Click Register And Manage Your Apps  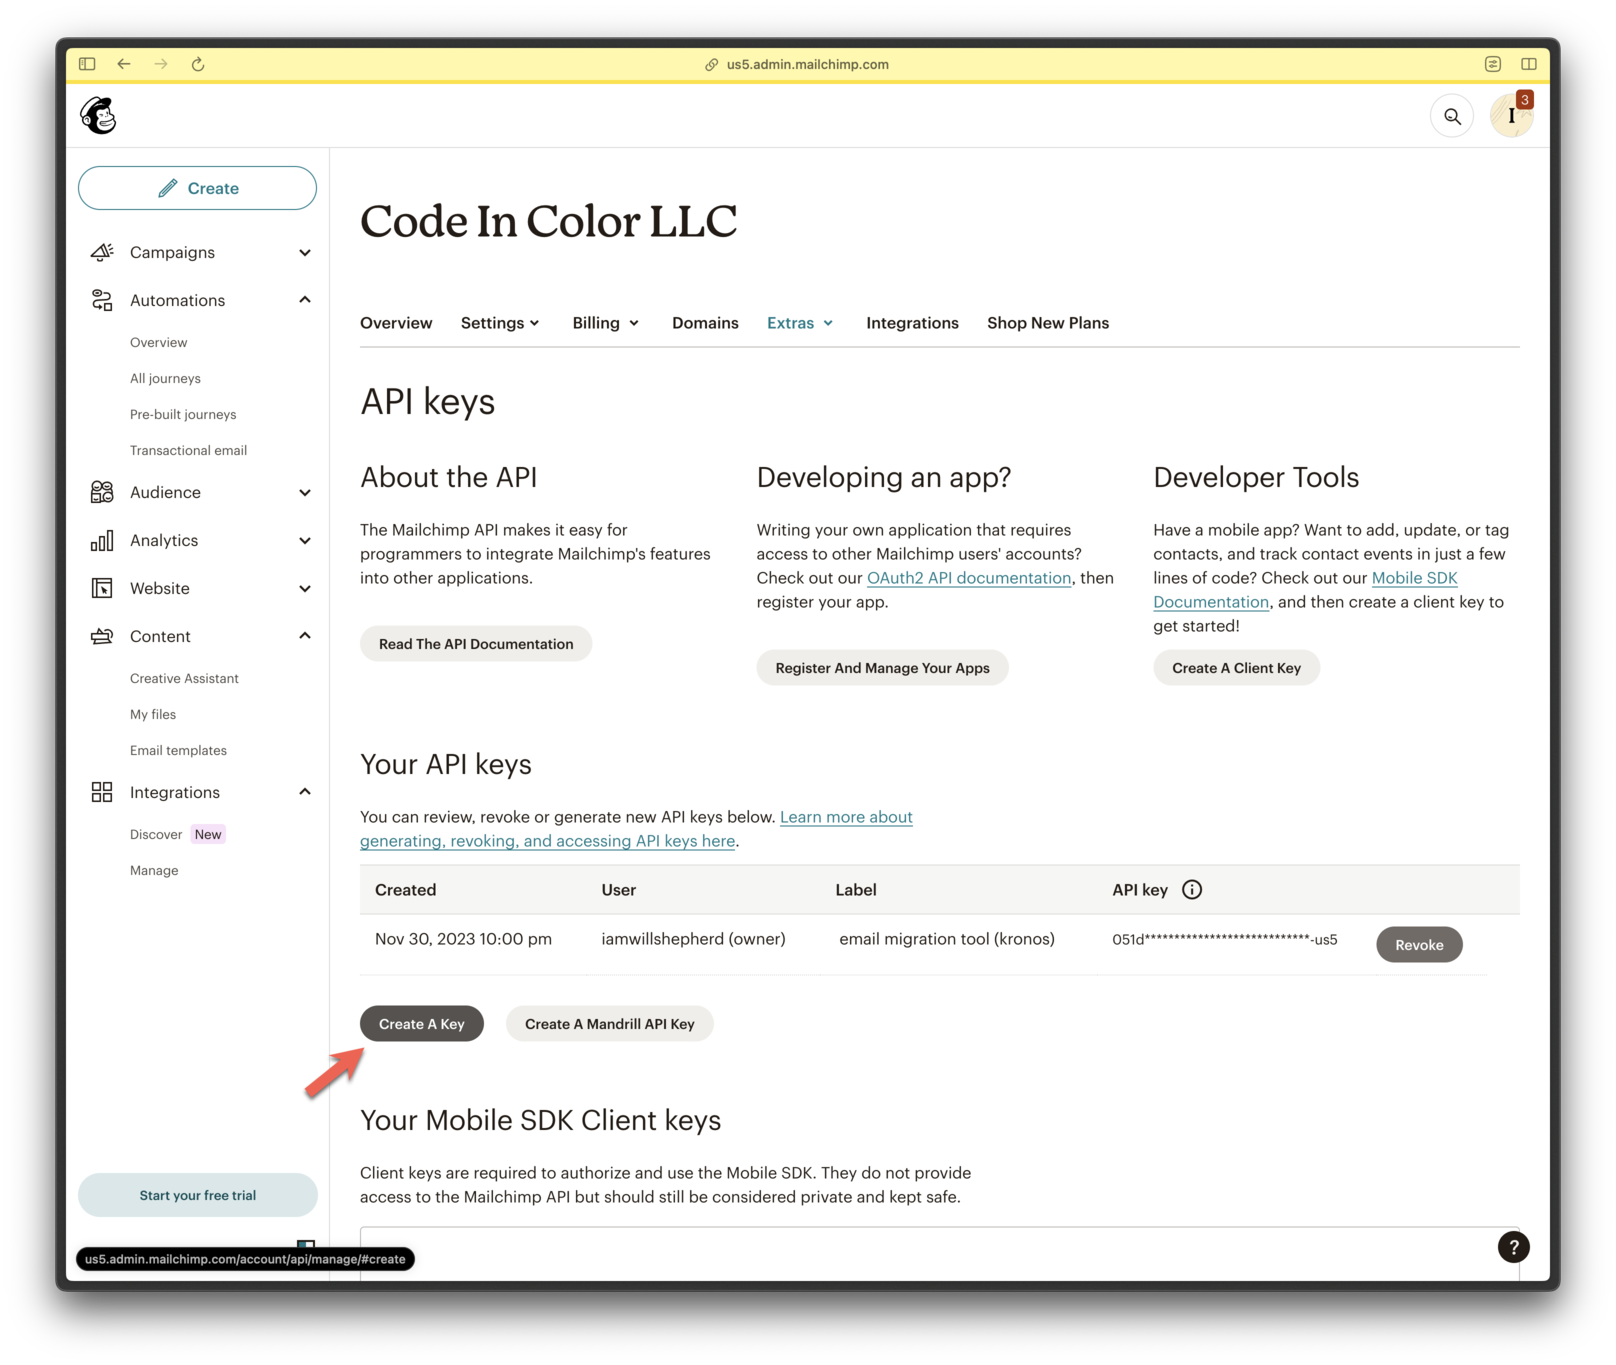click(x=882, y=668)
